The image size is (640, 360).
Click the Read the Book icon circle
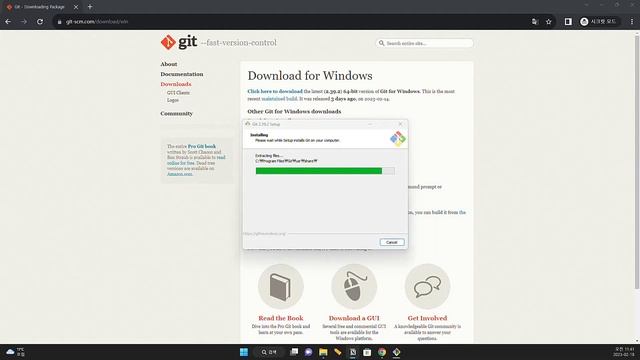pyautogui.click(x=280, y=287)
